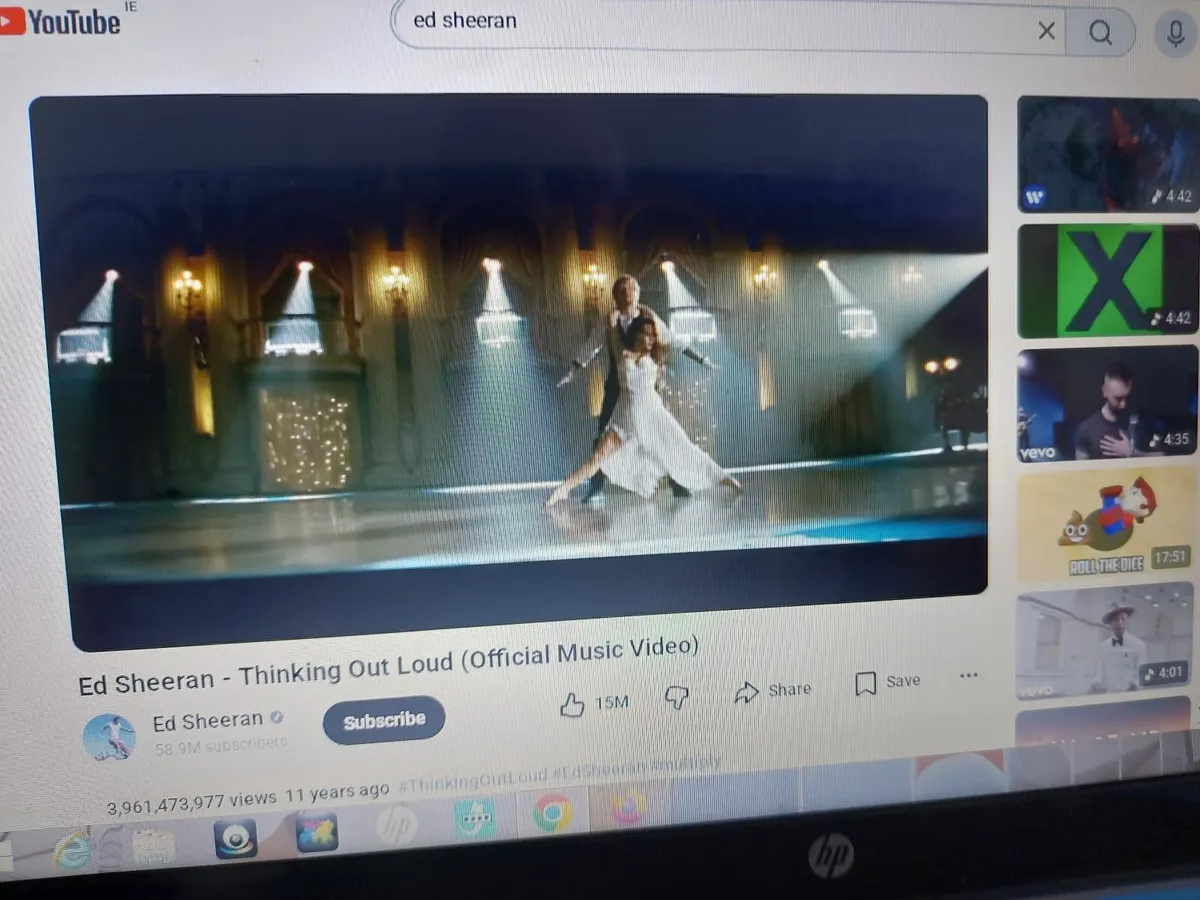Open Ed Sheeran's channel avatar
Screen dimensions: 1200x900
point(109,737)
